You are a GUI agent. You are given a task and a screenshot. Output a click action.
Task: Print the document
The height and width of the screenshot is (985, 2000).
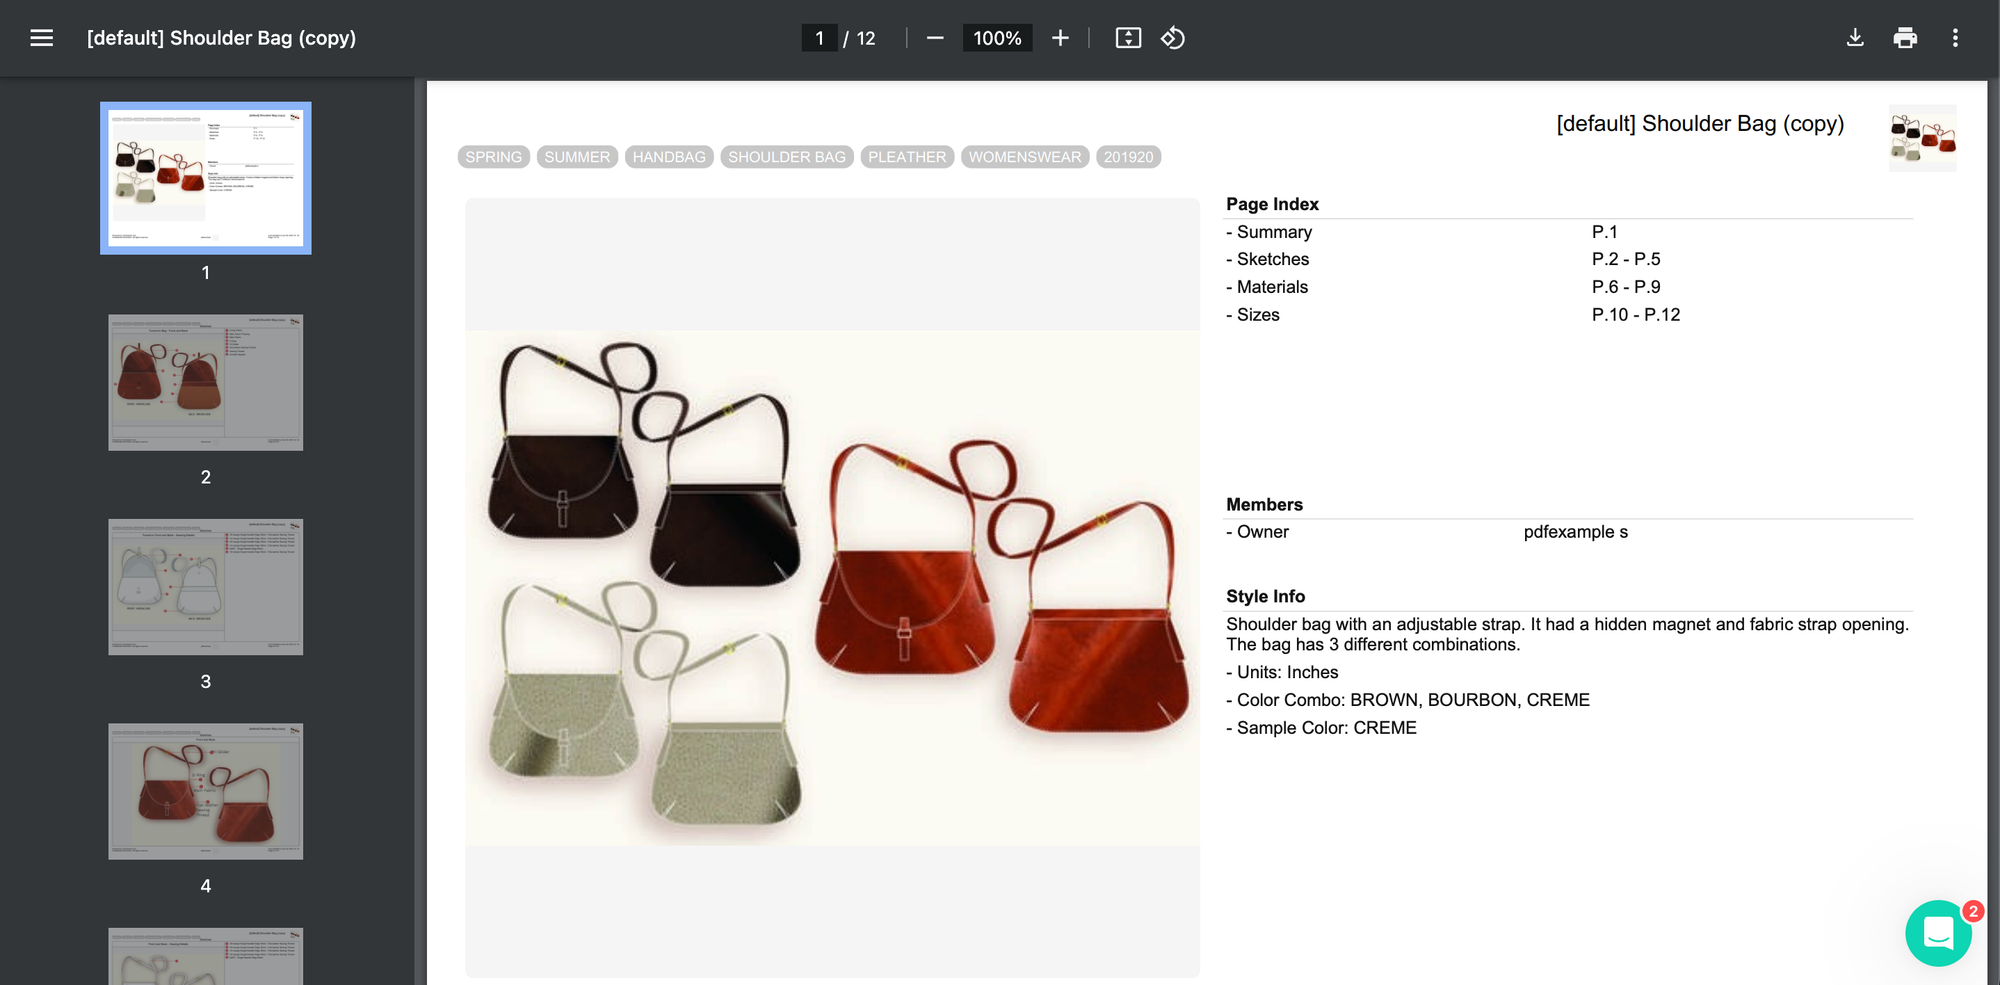(x=1905, y=38)
